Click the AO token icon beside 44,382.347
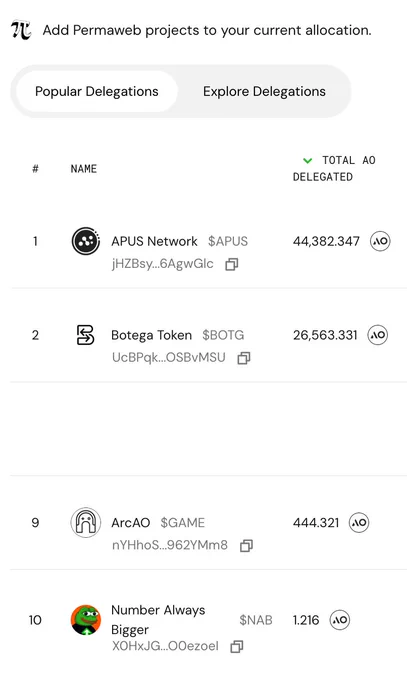 tap(380, 241)
